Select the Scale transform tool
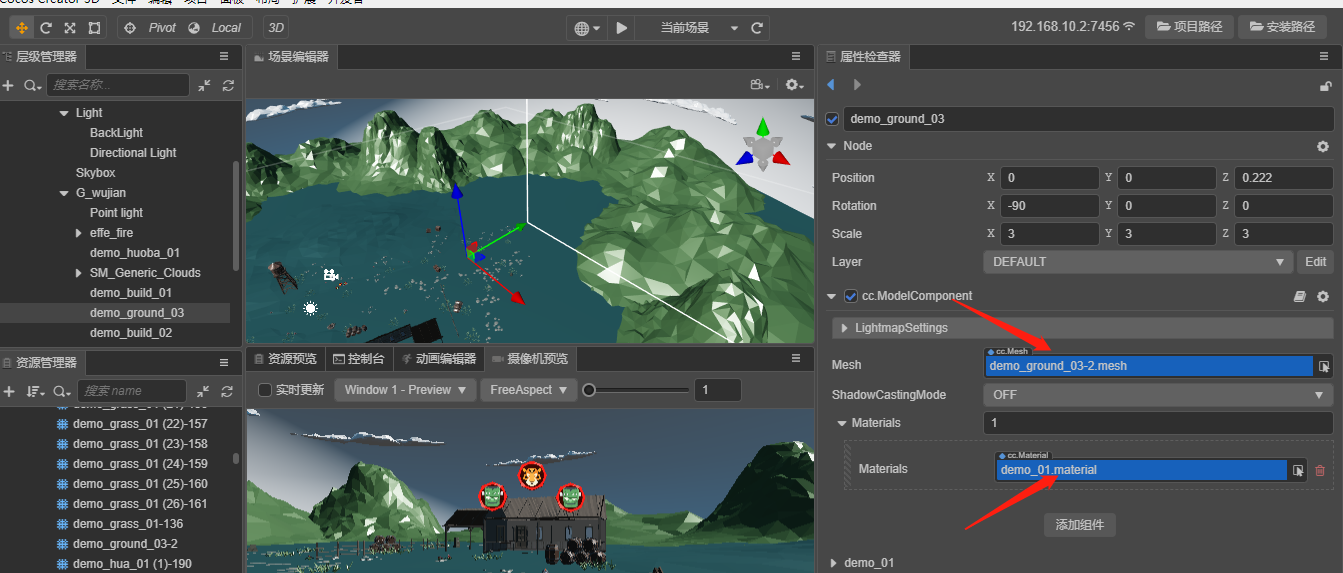1343x573 pixels. click(x=70, y=28)
